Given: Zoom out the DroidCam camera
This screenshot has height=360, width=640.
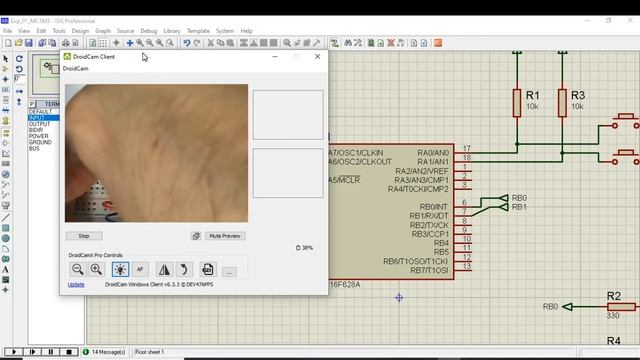Looking at the screenshot, I should [x=78, y=269].
